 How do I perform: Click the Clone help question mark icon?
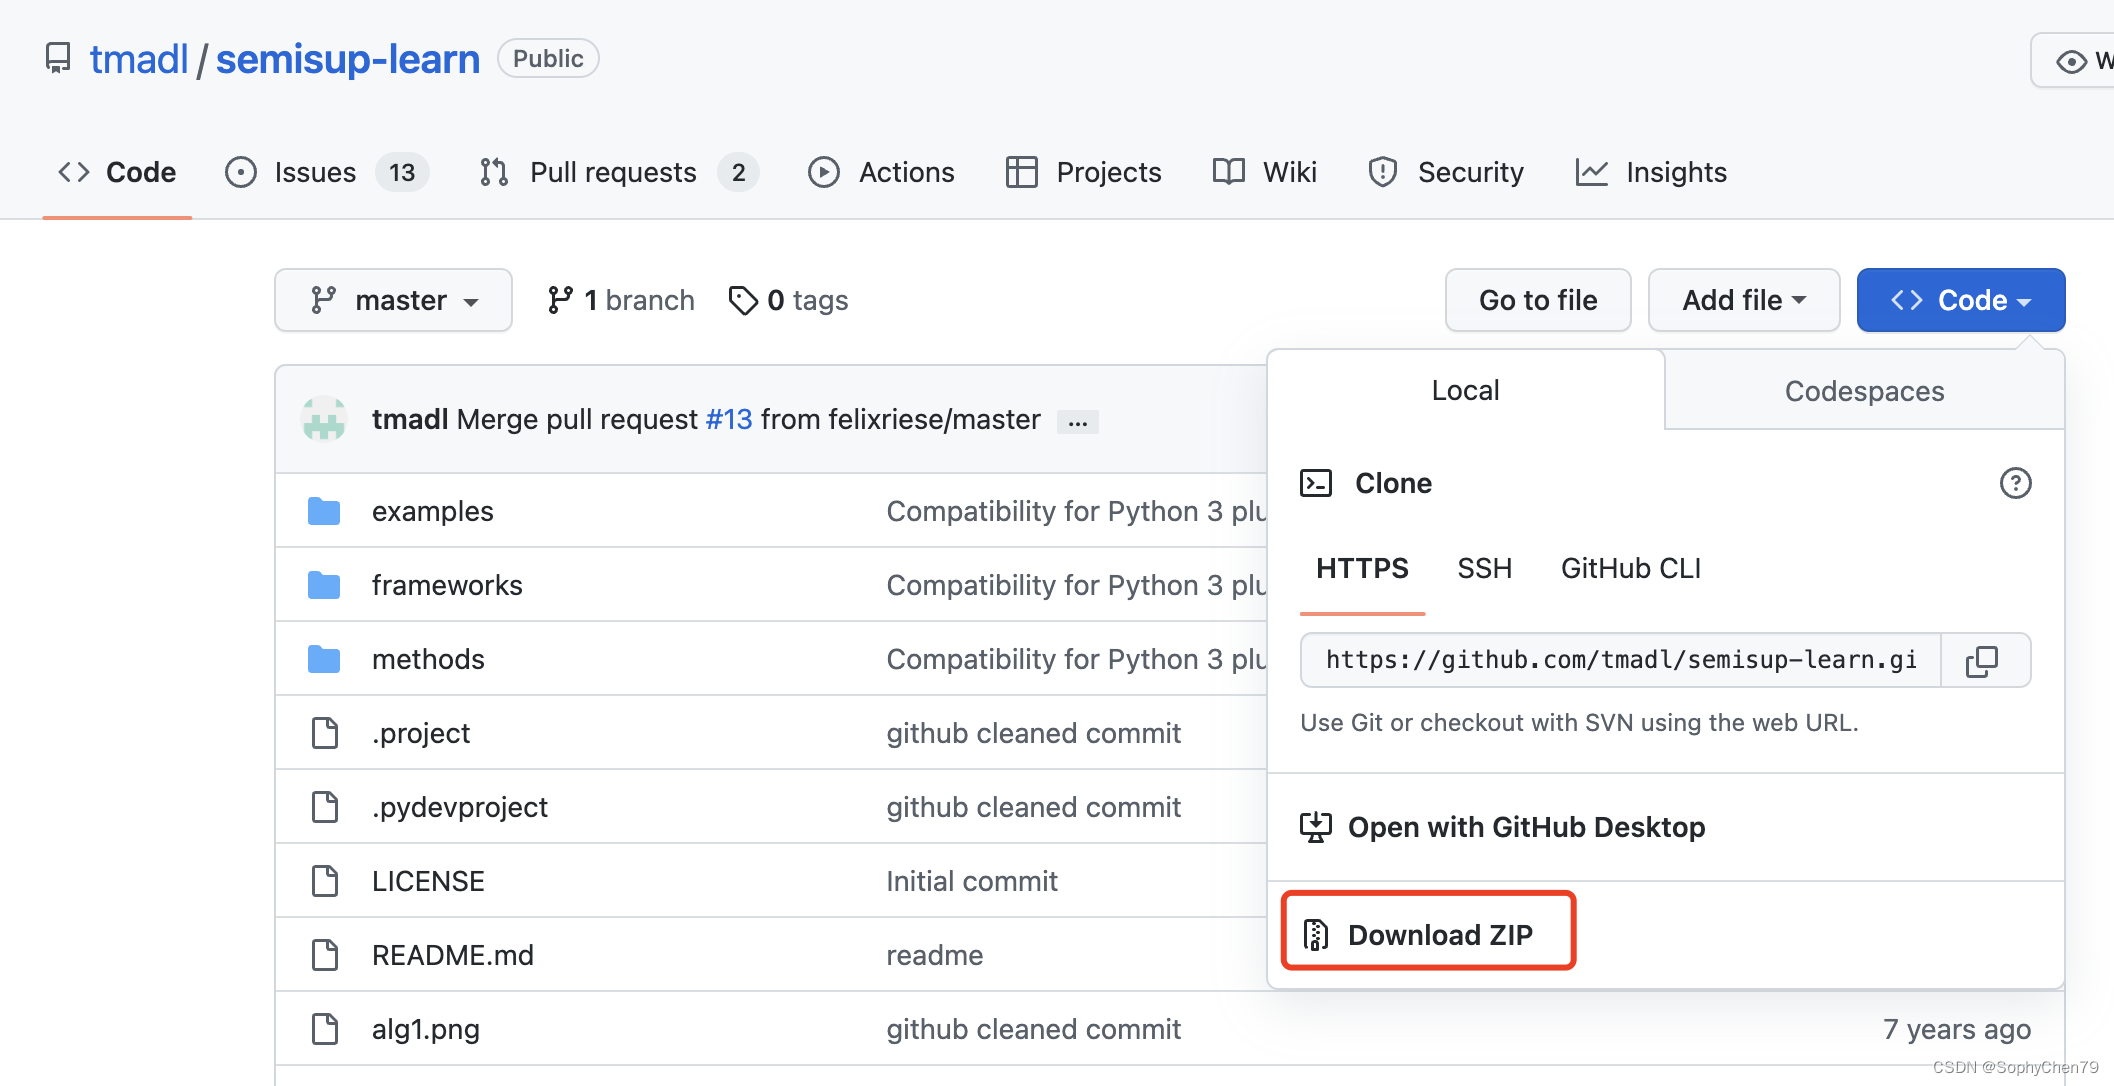click(x=2015, y=483)
